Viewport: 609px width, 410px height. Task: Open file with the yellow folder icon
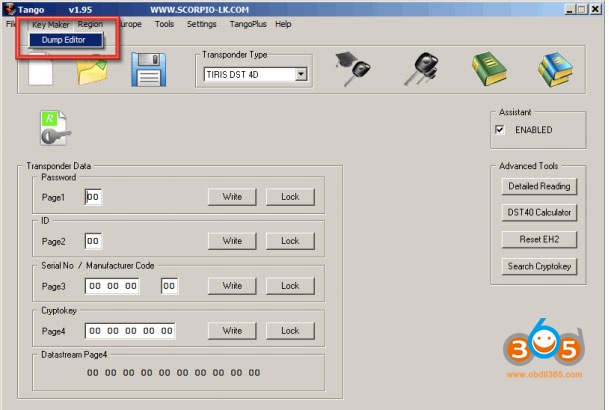[92, 71]
